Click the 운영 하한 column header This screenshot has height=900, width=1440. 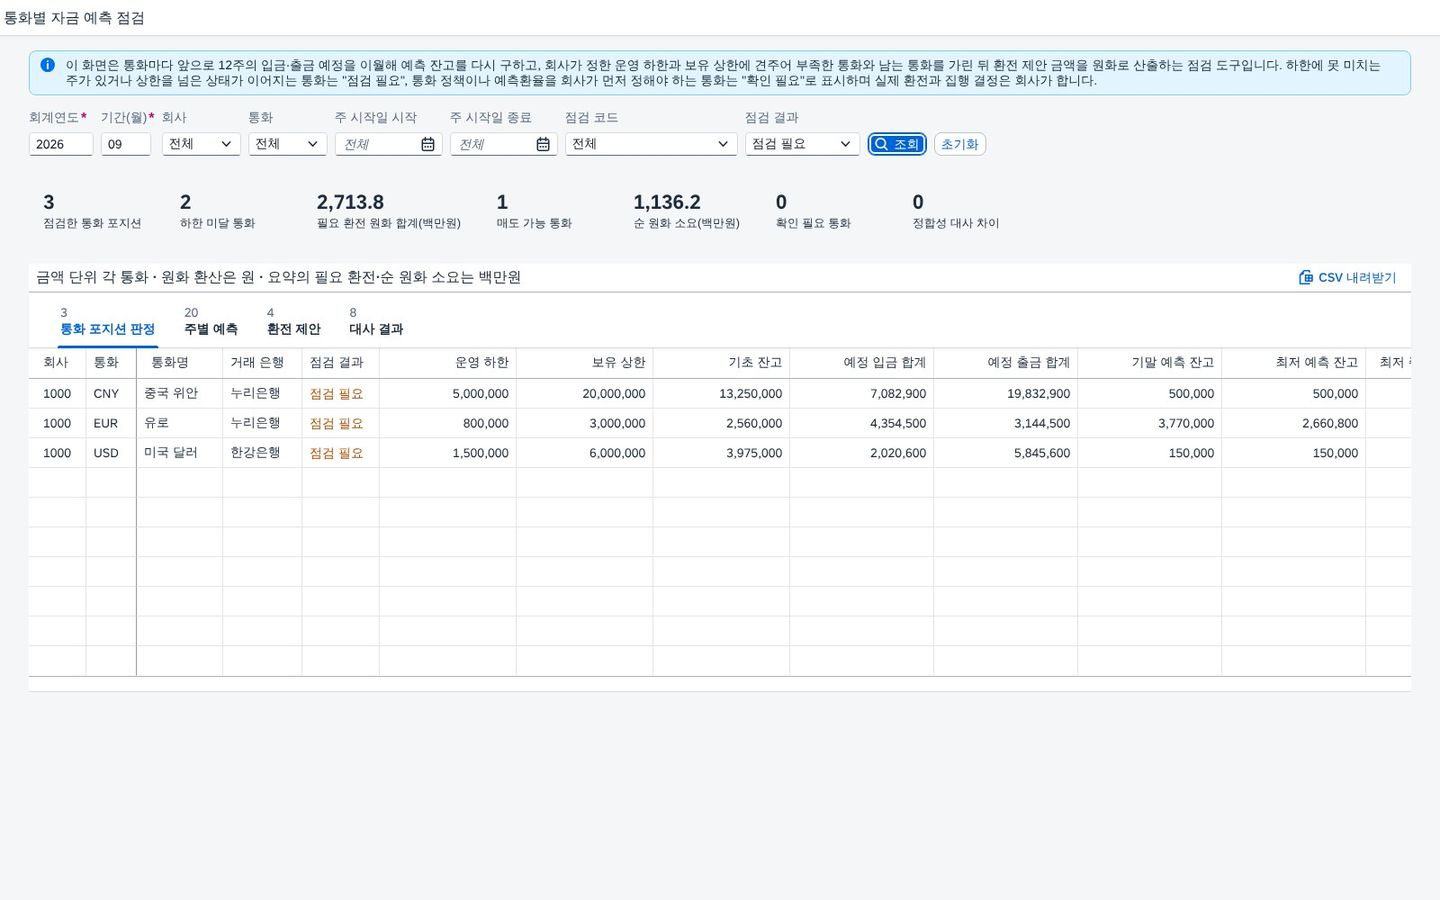pos(448,363)
